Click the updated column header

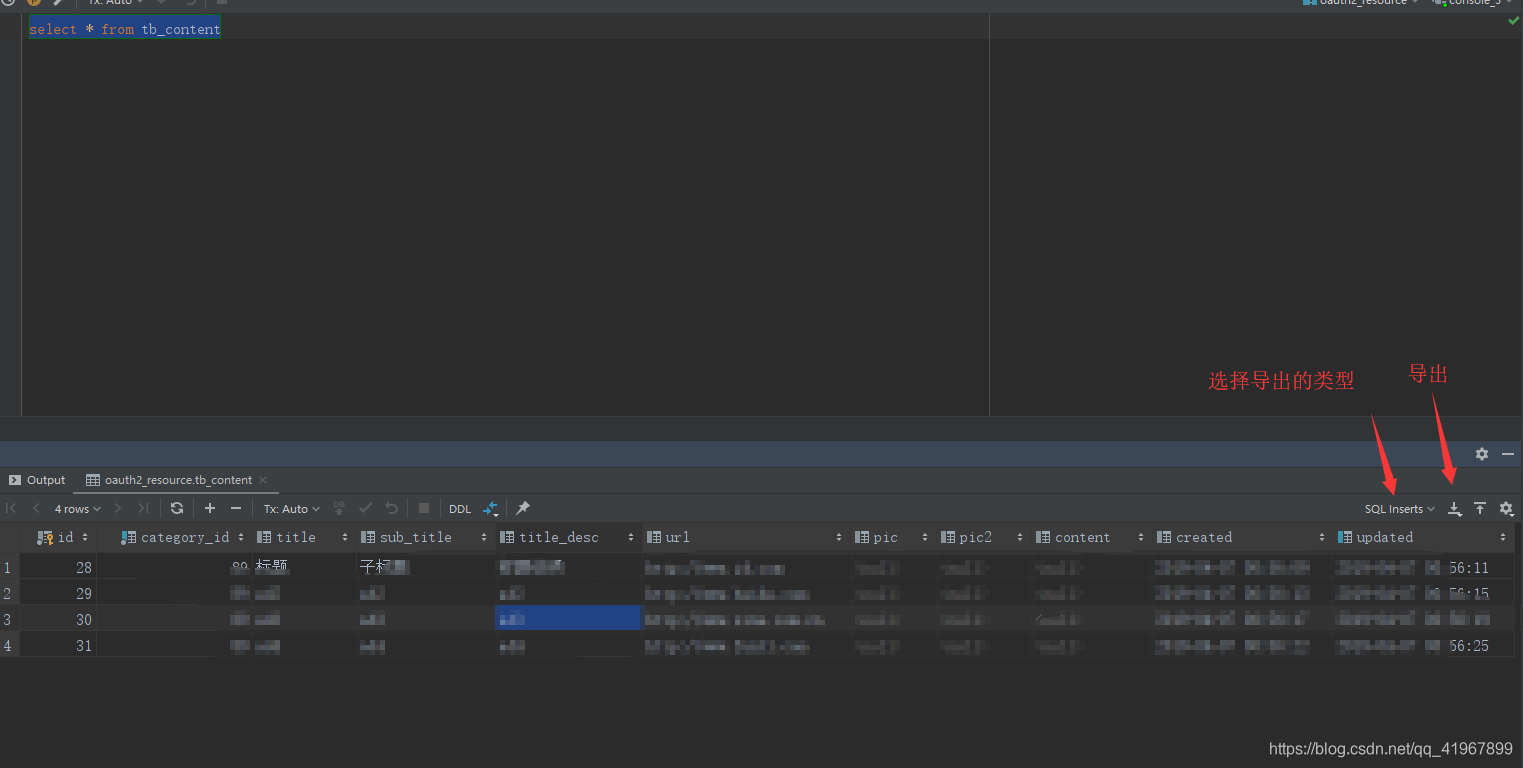1422,537
